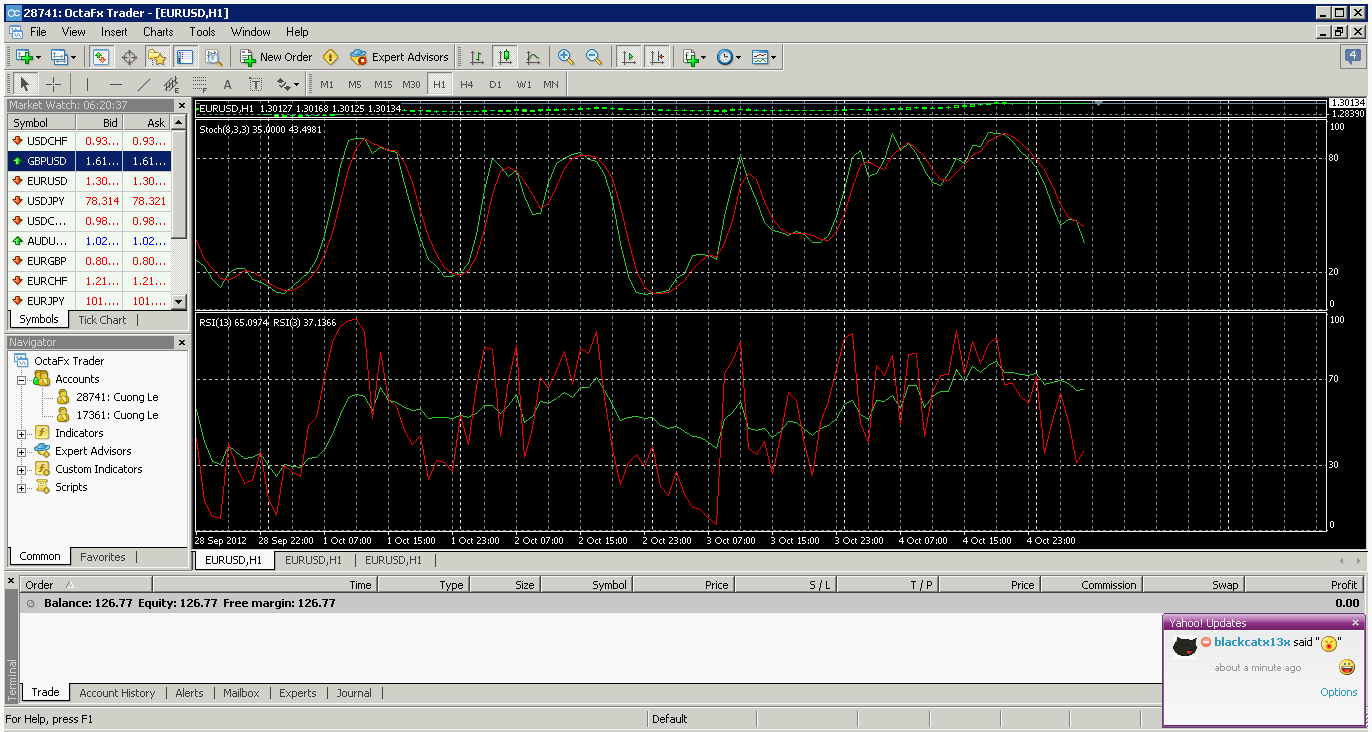Open the Charts menu
This screenshot has width=1372, height=732.
tap(158, 32)
